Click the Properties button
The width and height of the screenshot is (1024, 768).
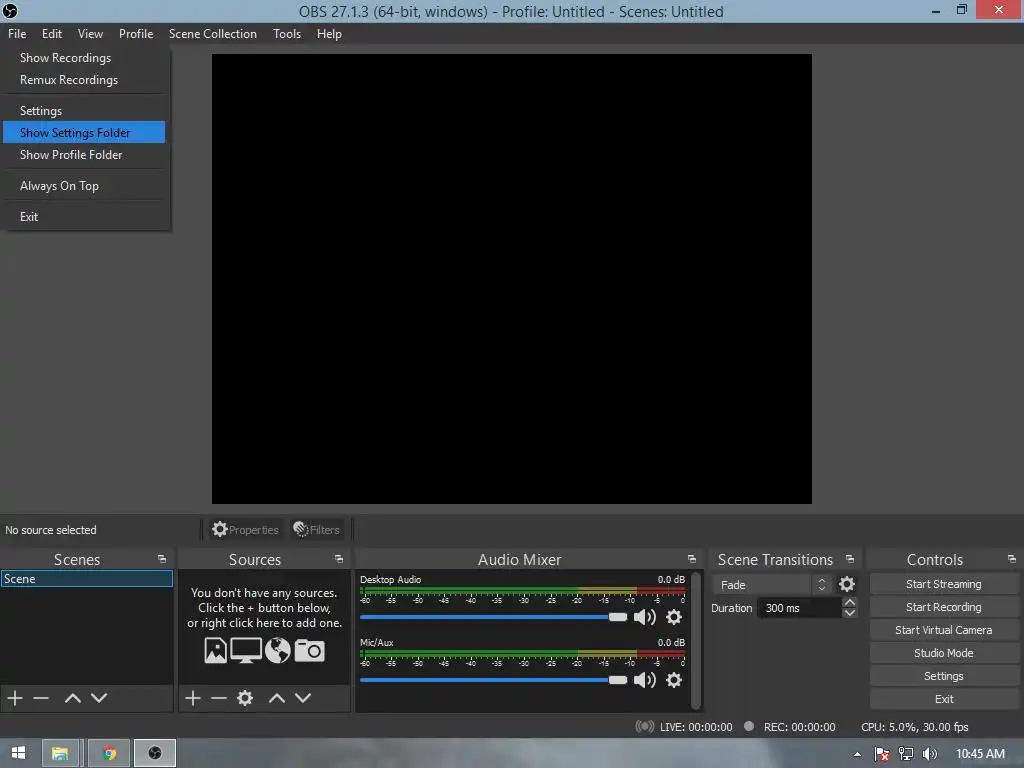click(x=246, y=530)
